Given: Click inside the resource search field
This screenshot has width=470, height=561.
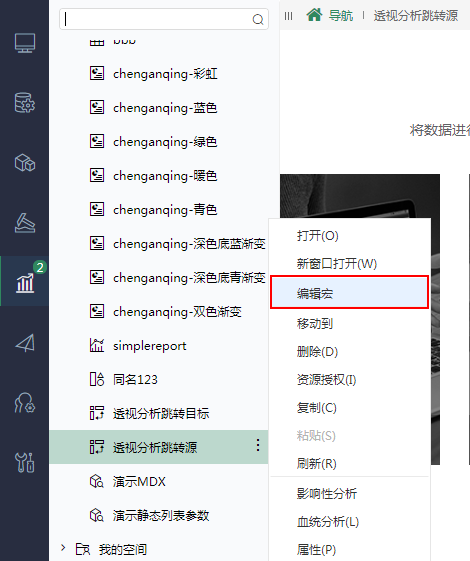Looking at the screenshot, I should pyautogui.click(x=157, y=19).
